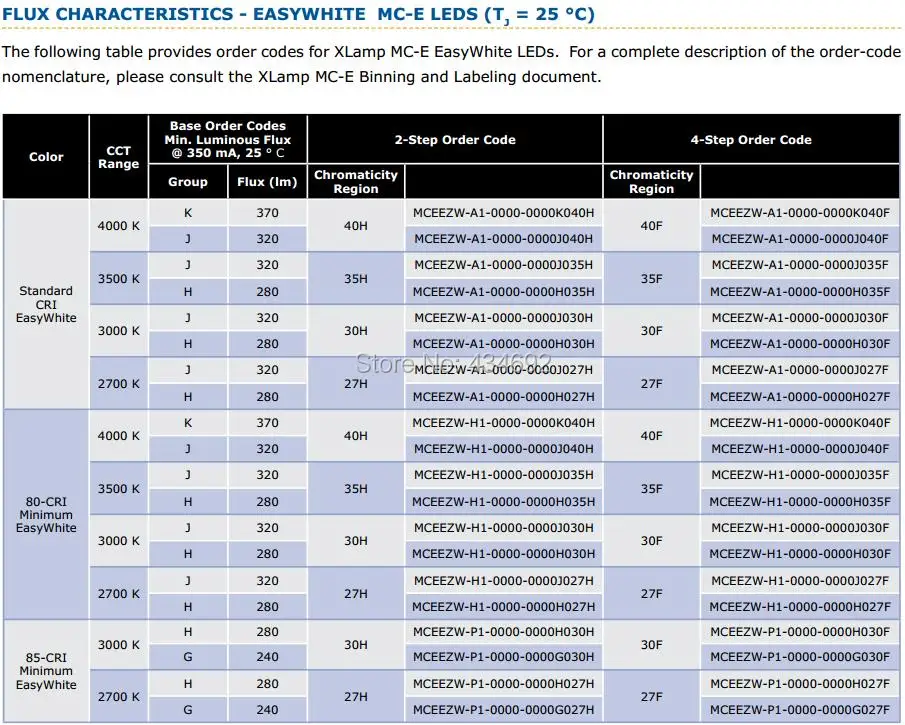Screen dimensions: 905x725
Task: Click the 3500 K cell under 80-CRI Minimum
Action: 118,489
